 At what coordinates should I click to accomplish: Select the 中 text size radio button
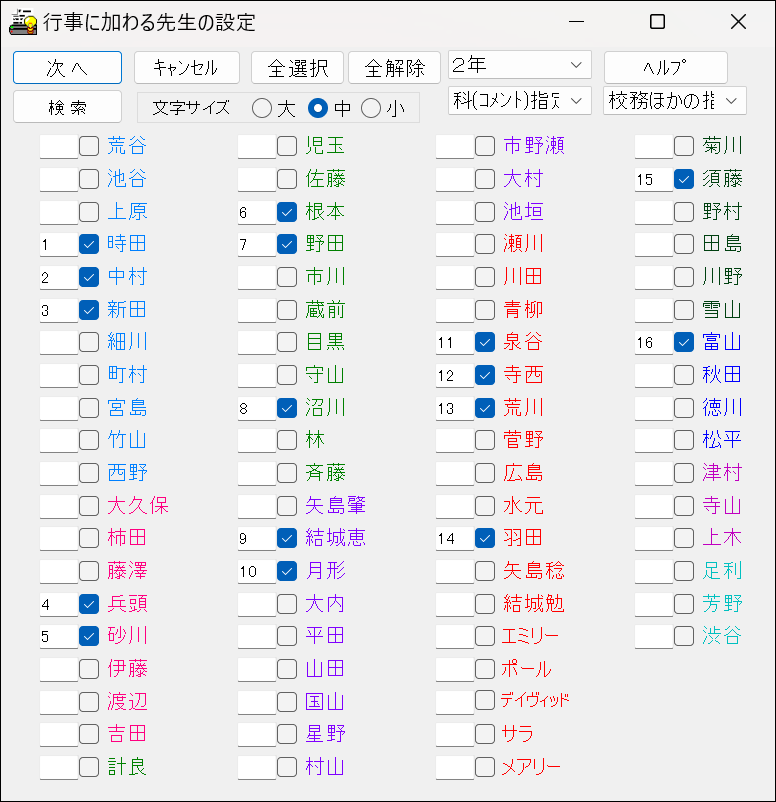tap(318, 108)
